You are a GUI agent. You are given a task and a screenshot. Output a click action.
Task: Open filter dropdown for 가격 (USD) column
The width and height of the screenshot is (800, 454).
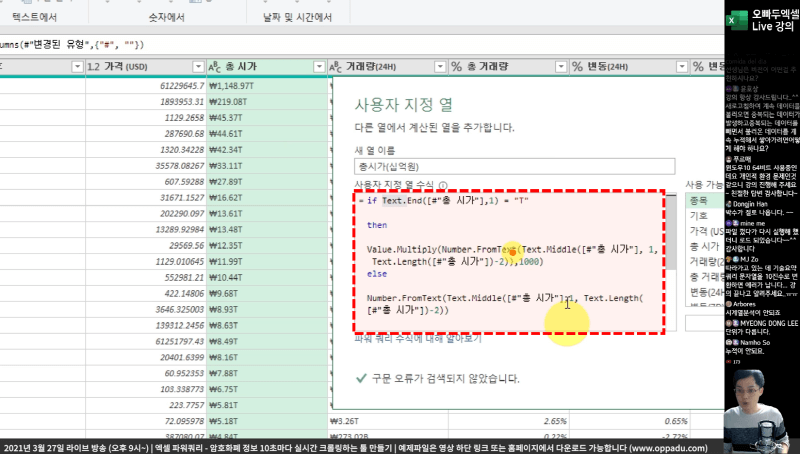pos(195,66)
